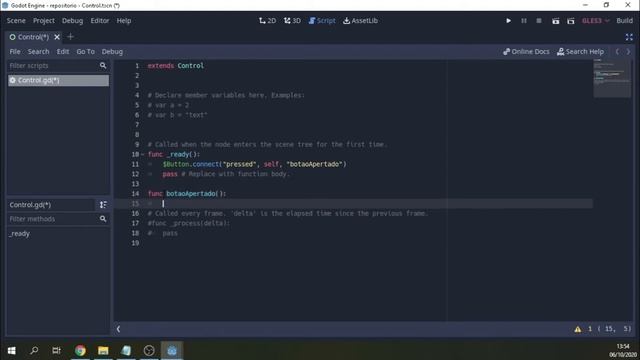Jump to _ready method in list
640x360 pixels.
click(20, 234)
